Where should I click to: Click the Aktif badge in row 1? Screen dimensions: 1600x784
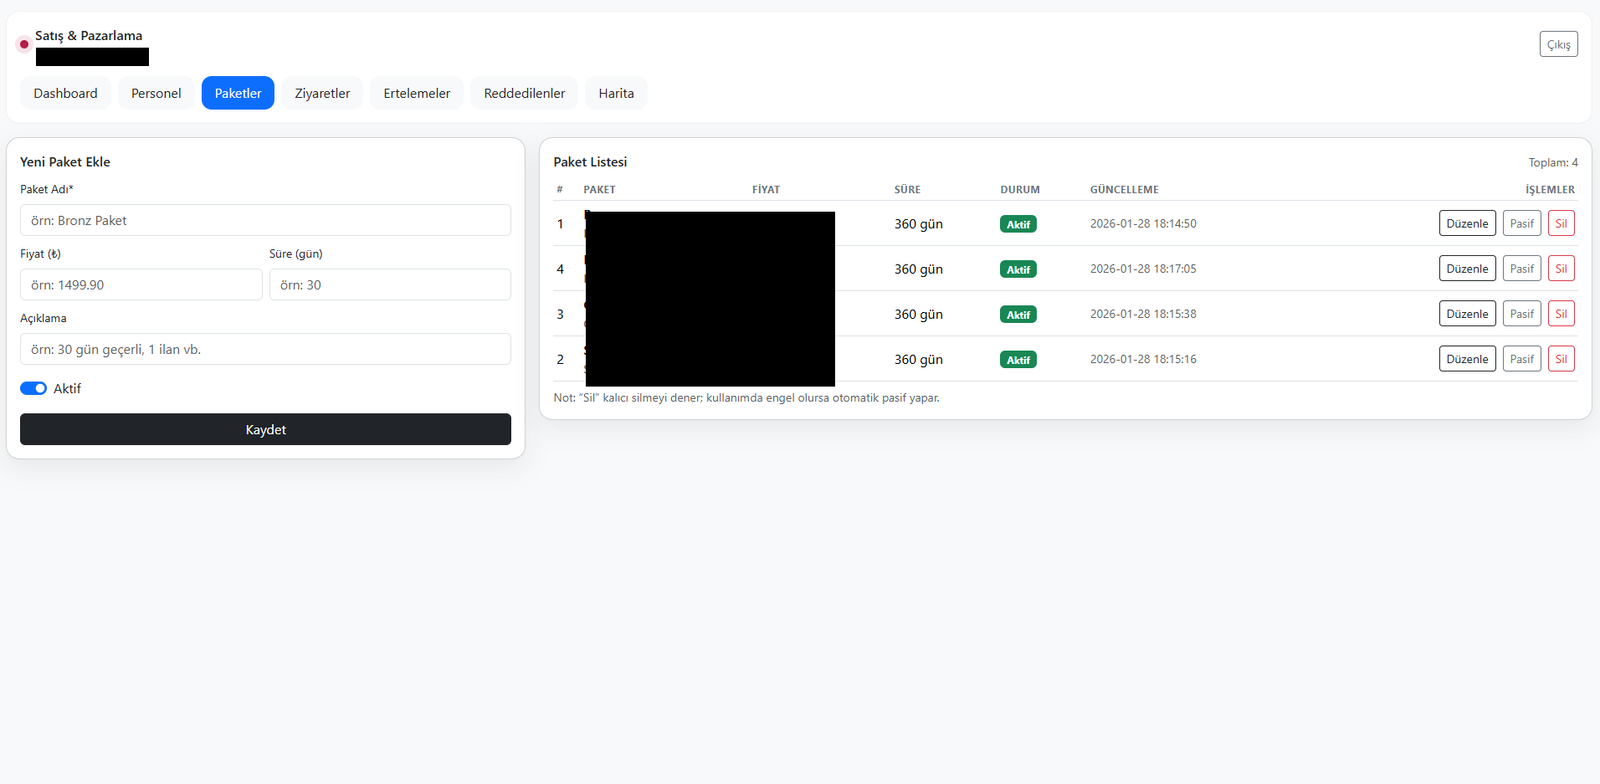coord(1018,224)
